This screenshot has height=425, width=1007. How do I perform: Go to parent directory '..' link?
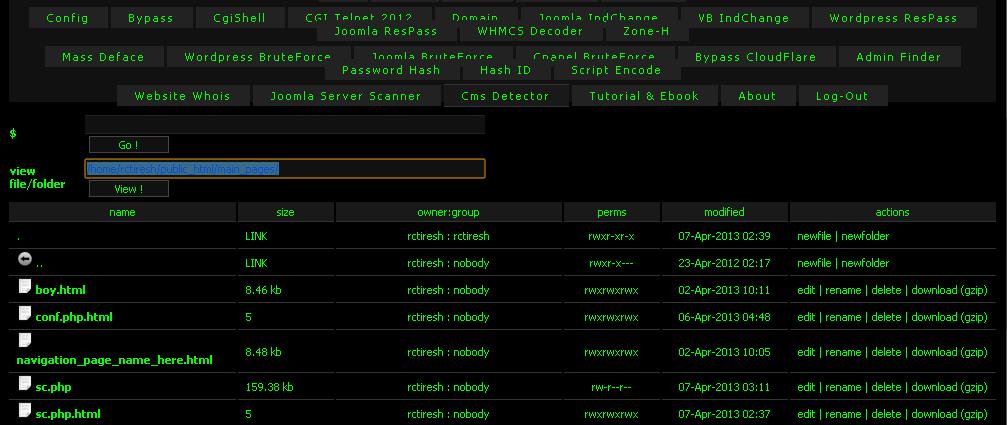pyautogui.click(x=40, y=263)
